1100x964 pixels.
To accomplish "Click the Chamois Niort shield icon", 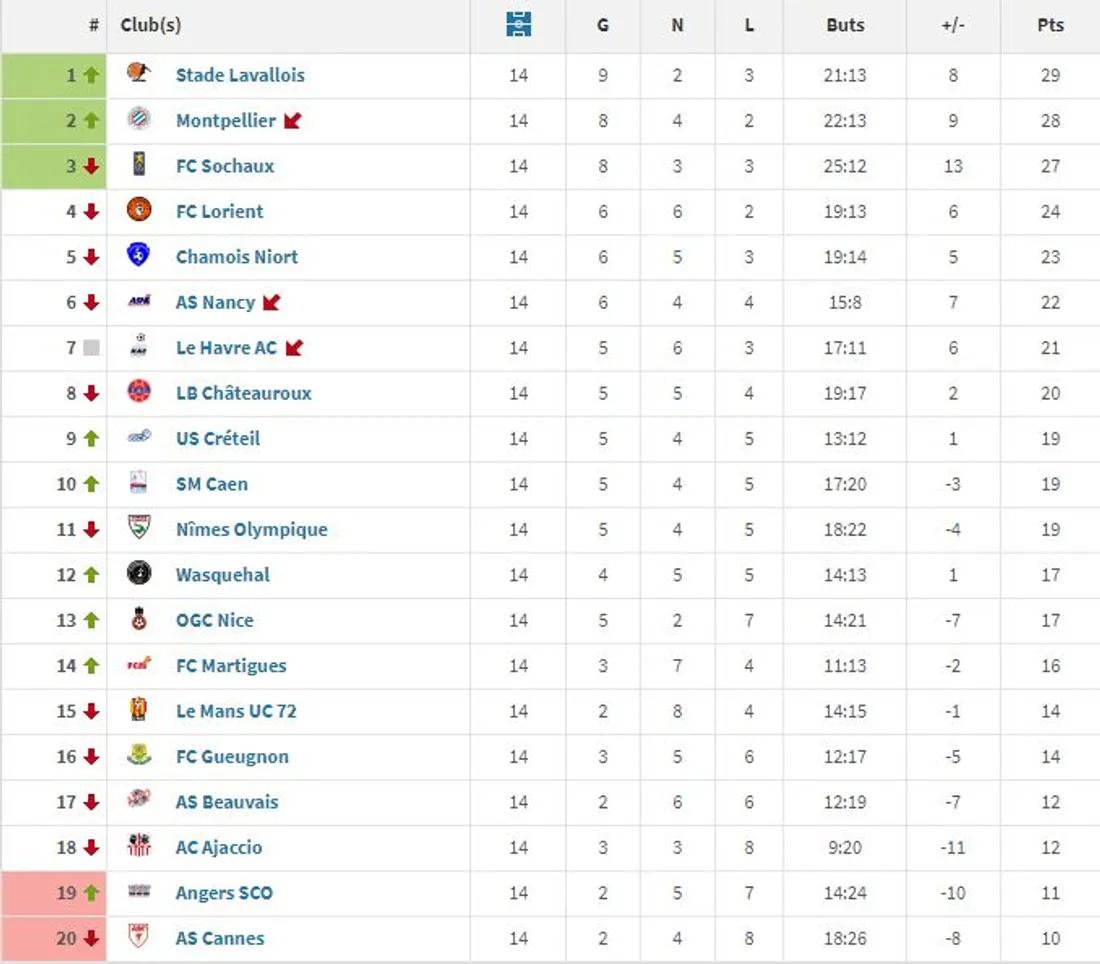I will [137, 256].
